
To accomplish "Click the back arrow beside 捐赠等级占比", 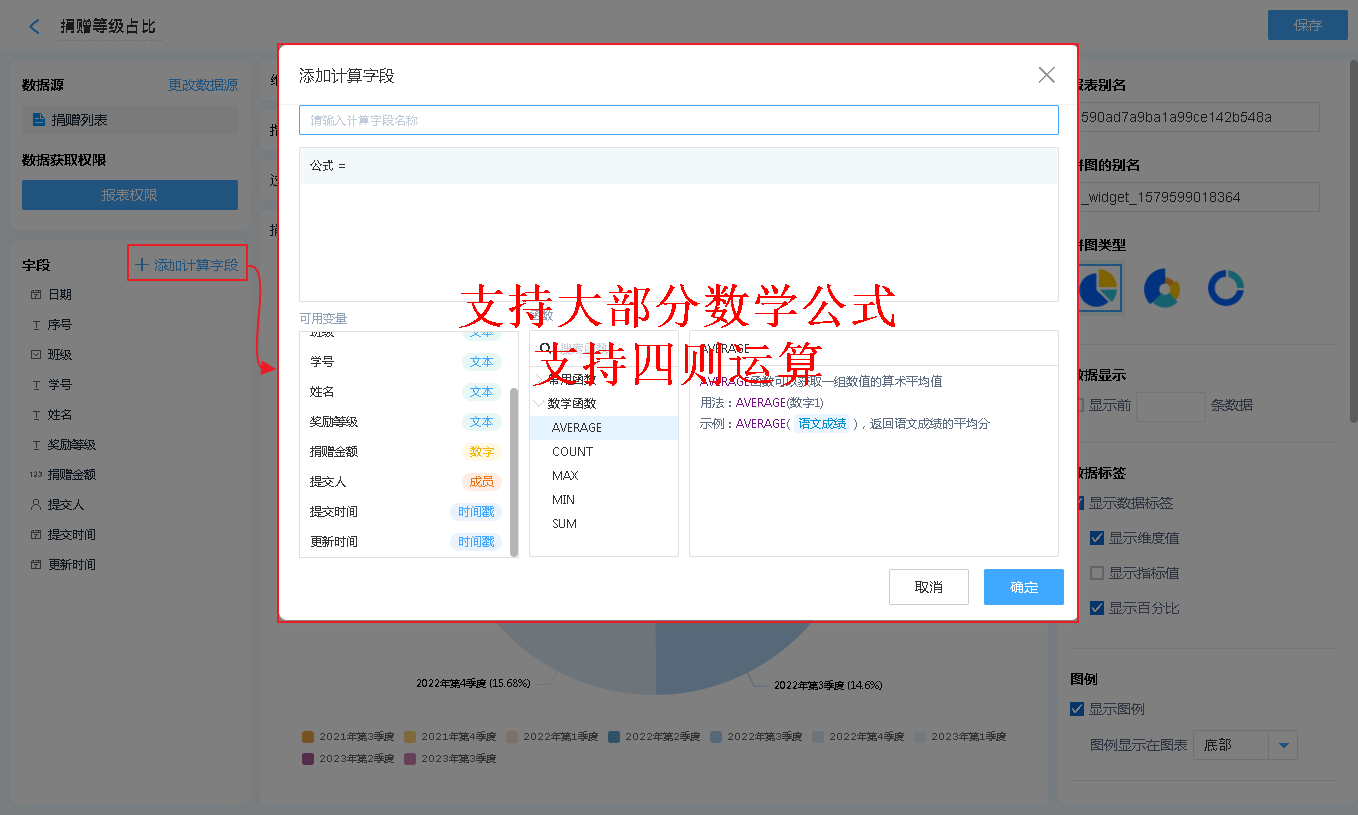I will pyautogui.click(x=35, y=27).
